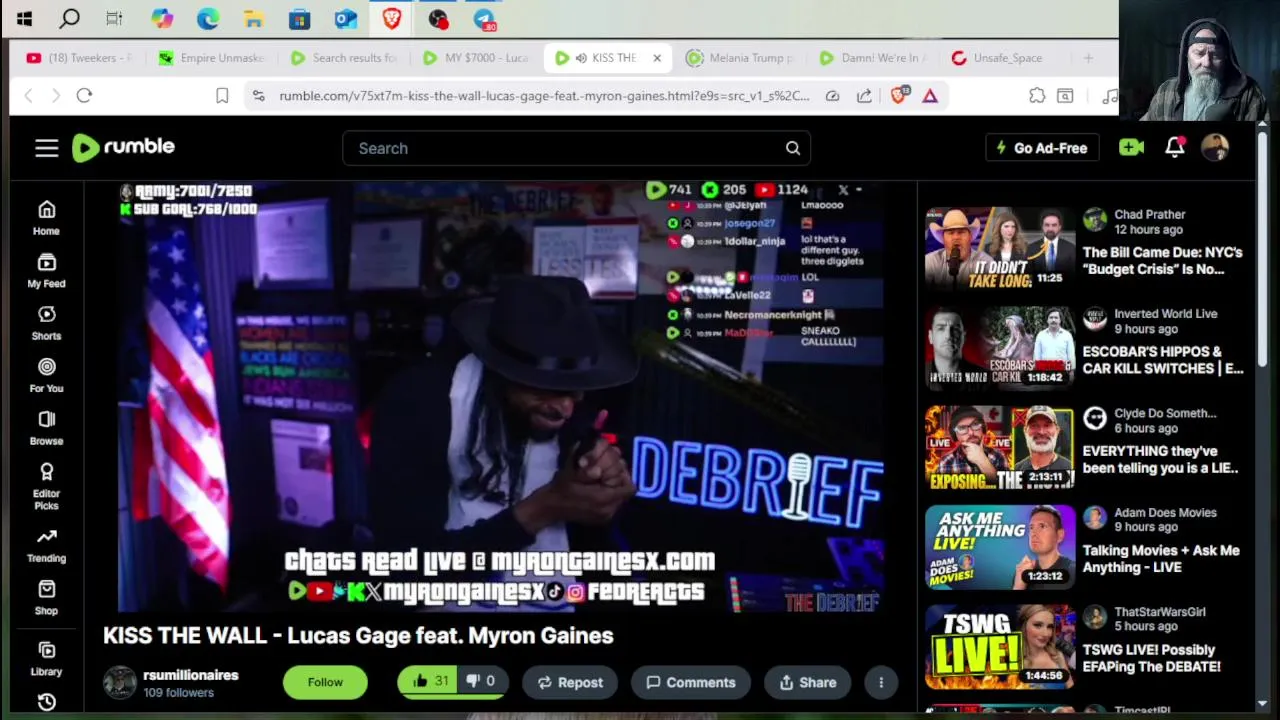Switch to the Search results tab
Screen dimensions: 1280x720
tap(343, 58)
